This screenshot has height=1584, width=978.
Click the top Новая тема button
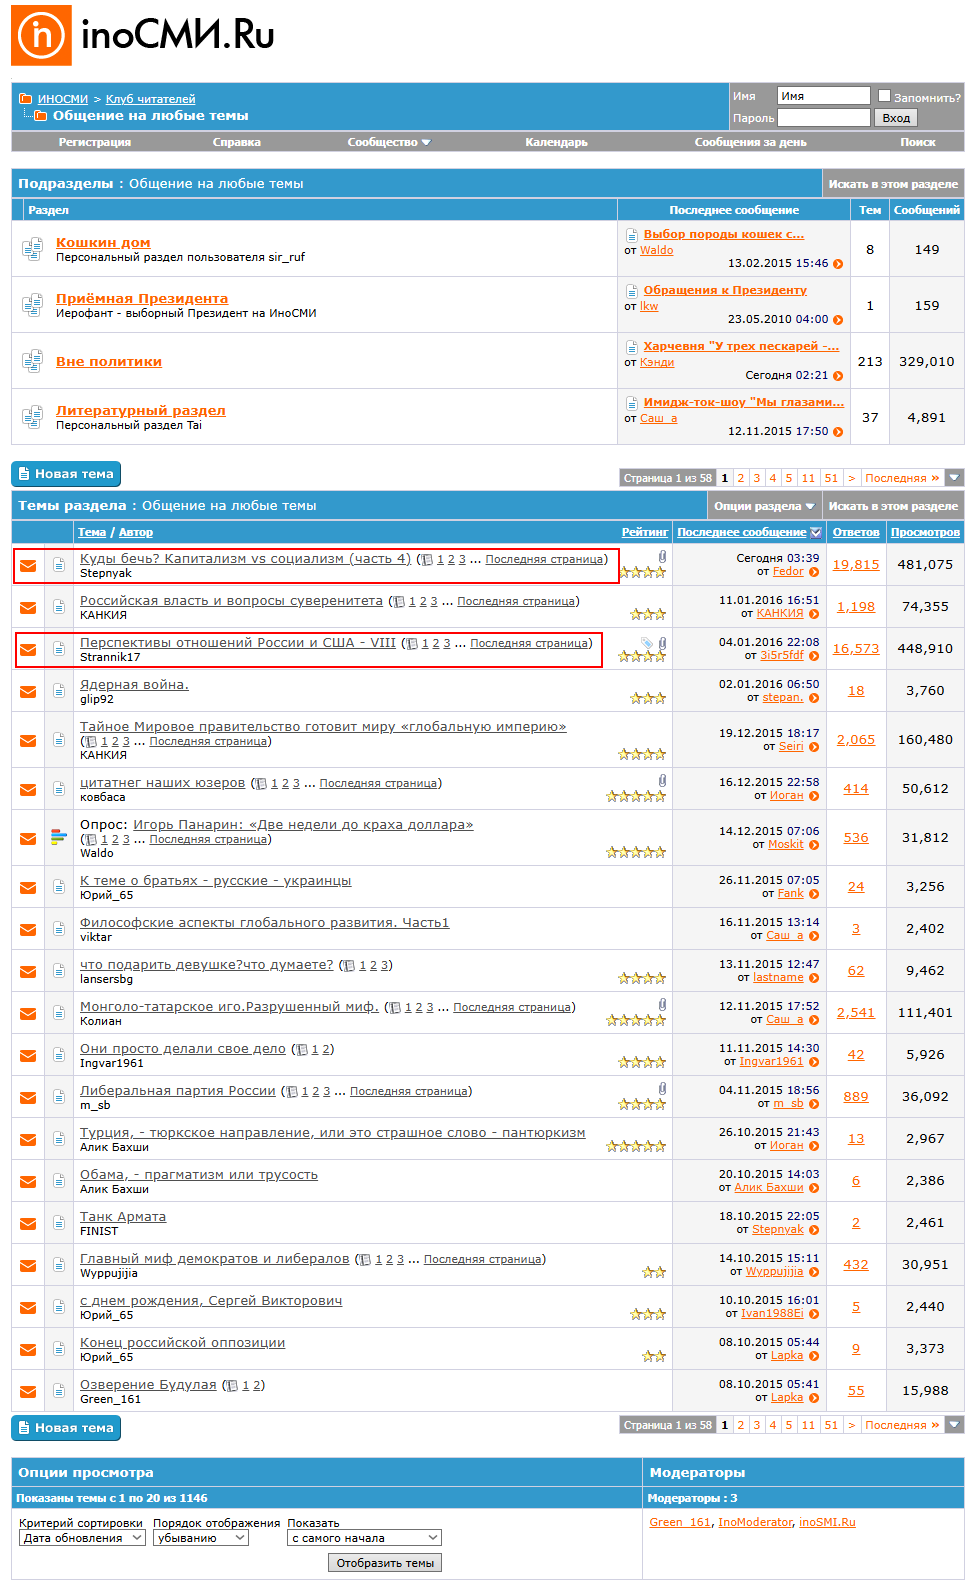tap(66, 474)
